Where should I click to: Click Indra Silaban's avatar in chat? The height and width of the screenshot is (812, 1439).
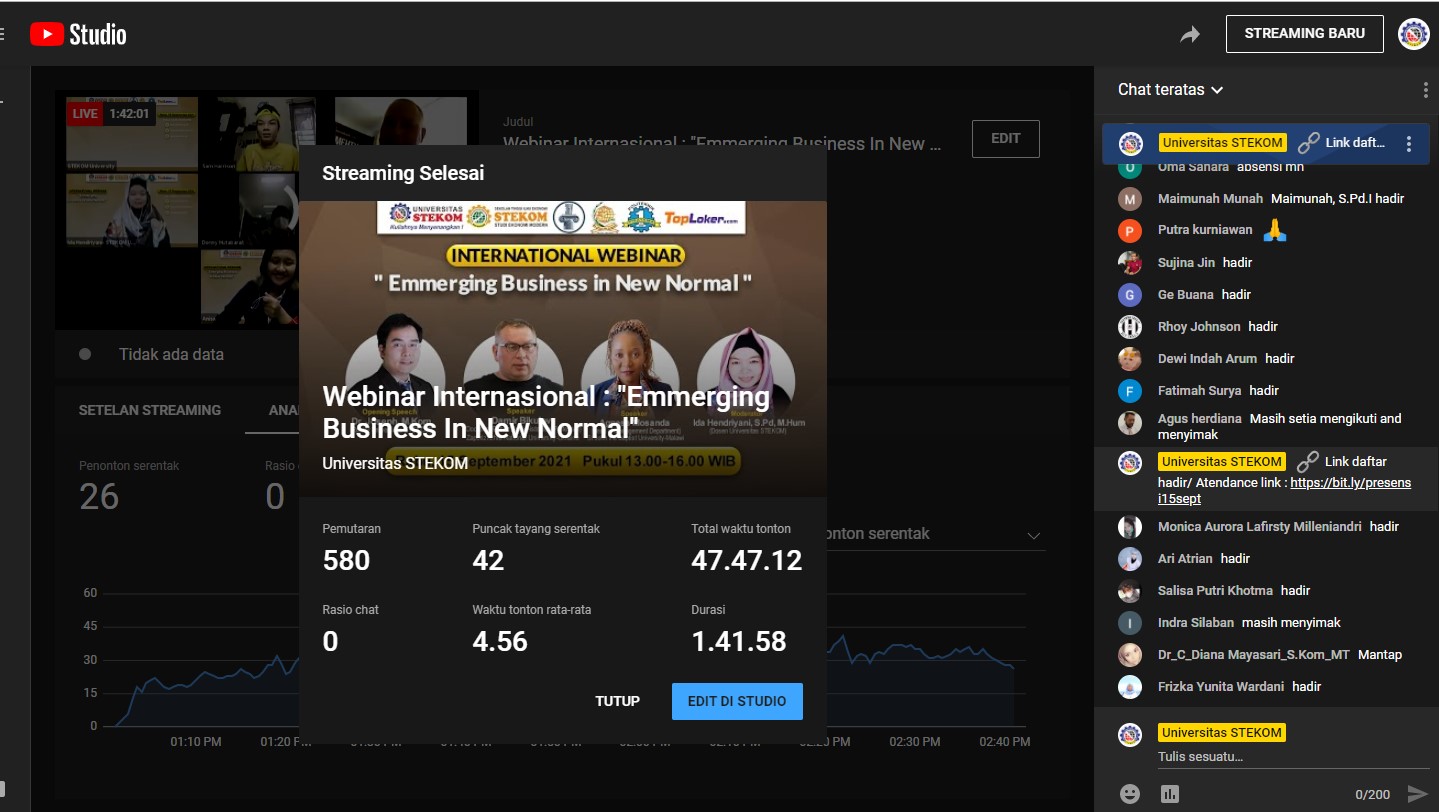(1130, 623)
